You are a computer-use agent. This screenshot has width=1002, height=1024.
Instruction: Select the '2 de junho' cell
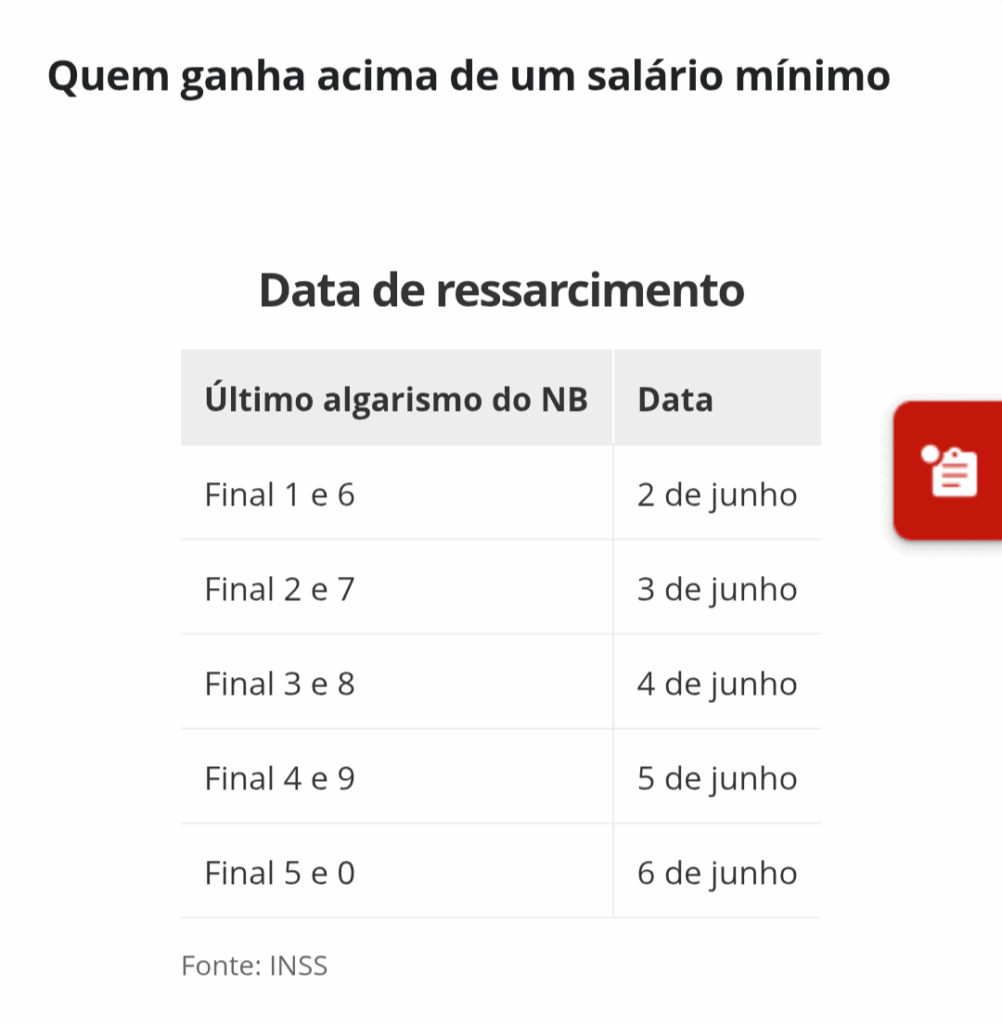[717, 494]
